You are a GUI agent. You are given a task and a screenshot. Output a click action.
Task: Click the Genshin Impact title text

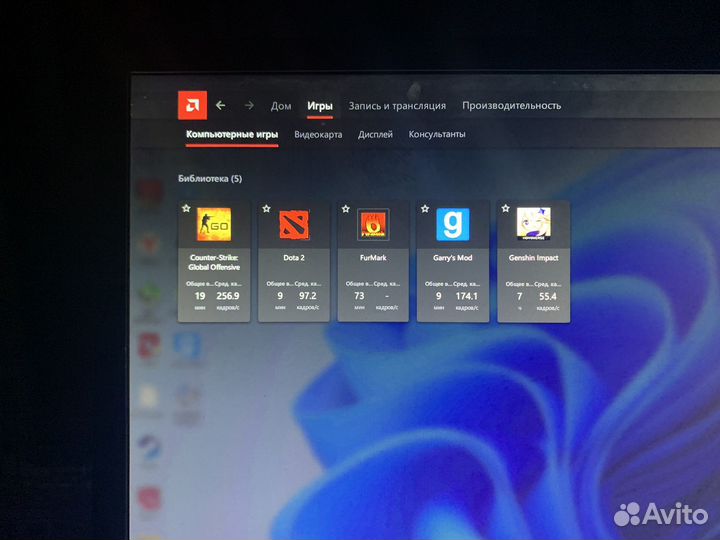[534, 258]
